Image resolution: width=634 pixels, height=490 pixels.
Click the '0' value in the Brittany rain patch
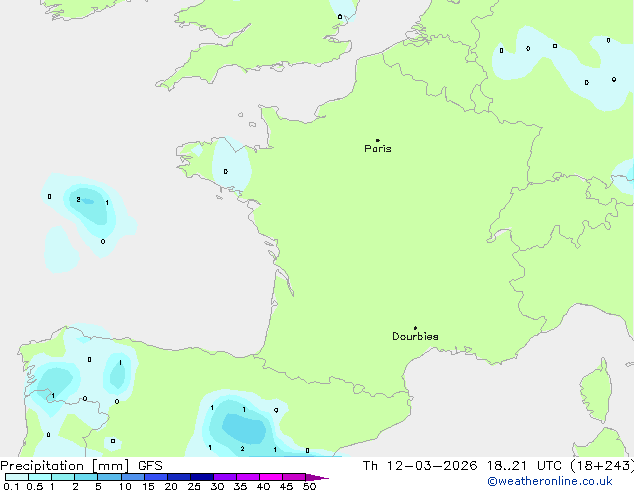coord(226,171)
